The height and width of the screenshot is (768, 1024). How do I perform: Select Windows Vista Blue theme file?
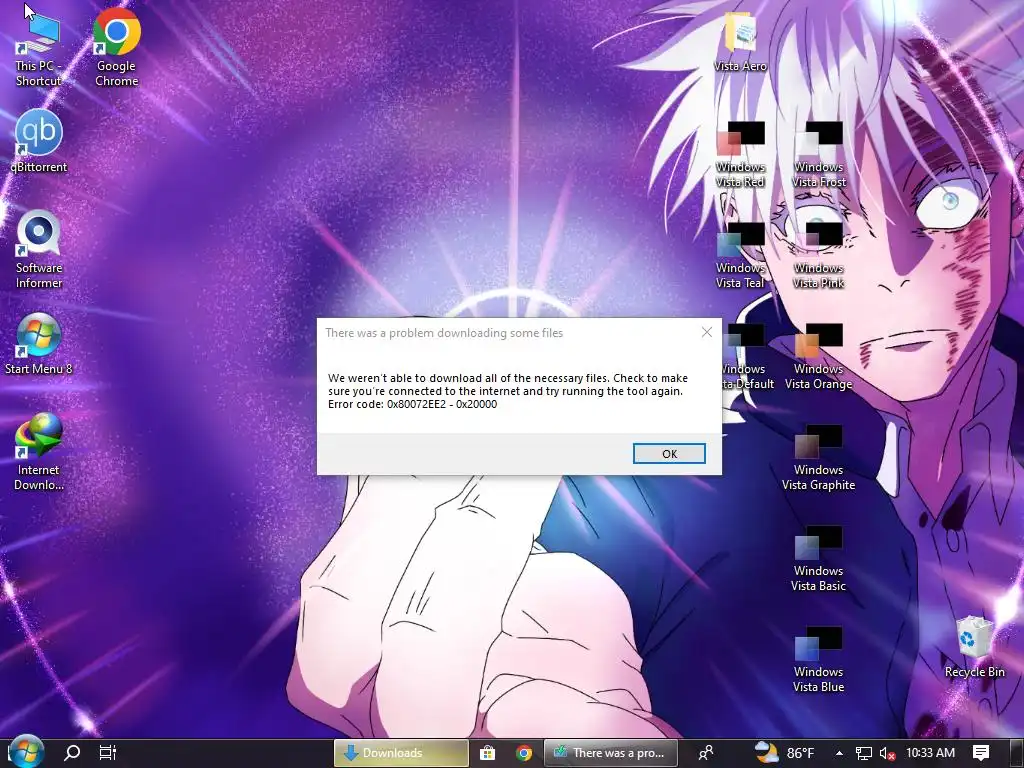point(818,660)
